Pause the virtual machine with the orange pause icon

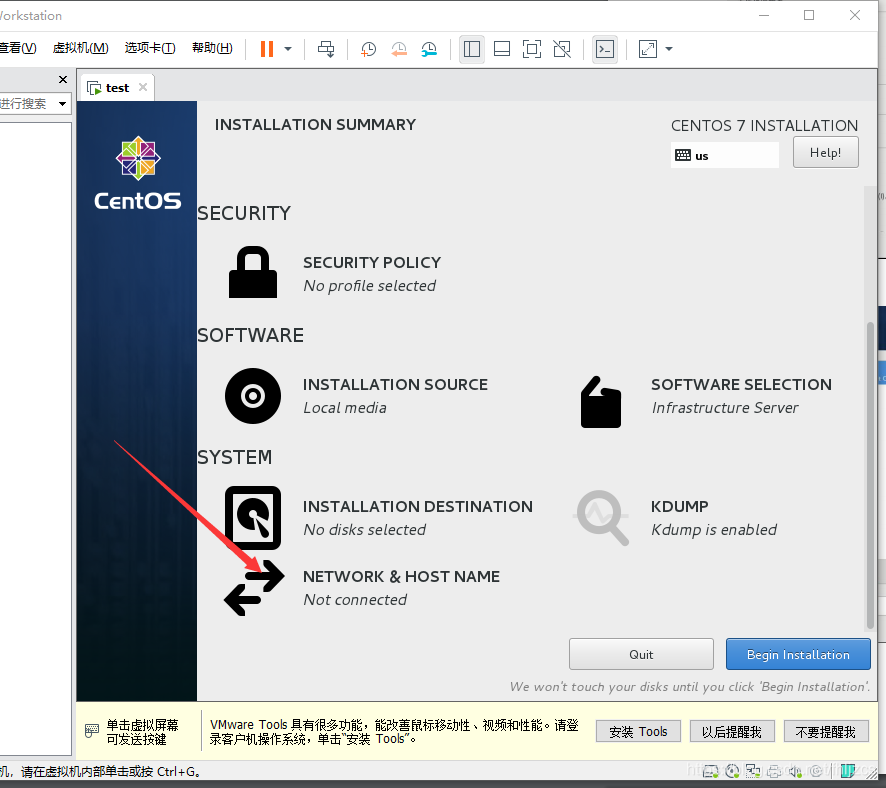[x=267, y=49]
